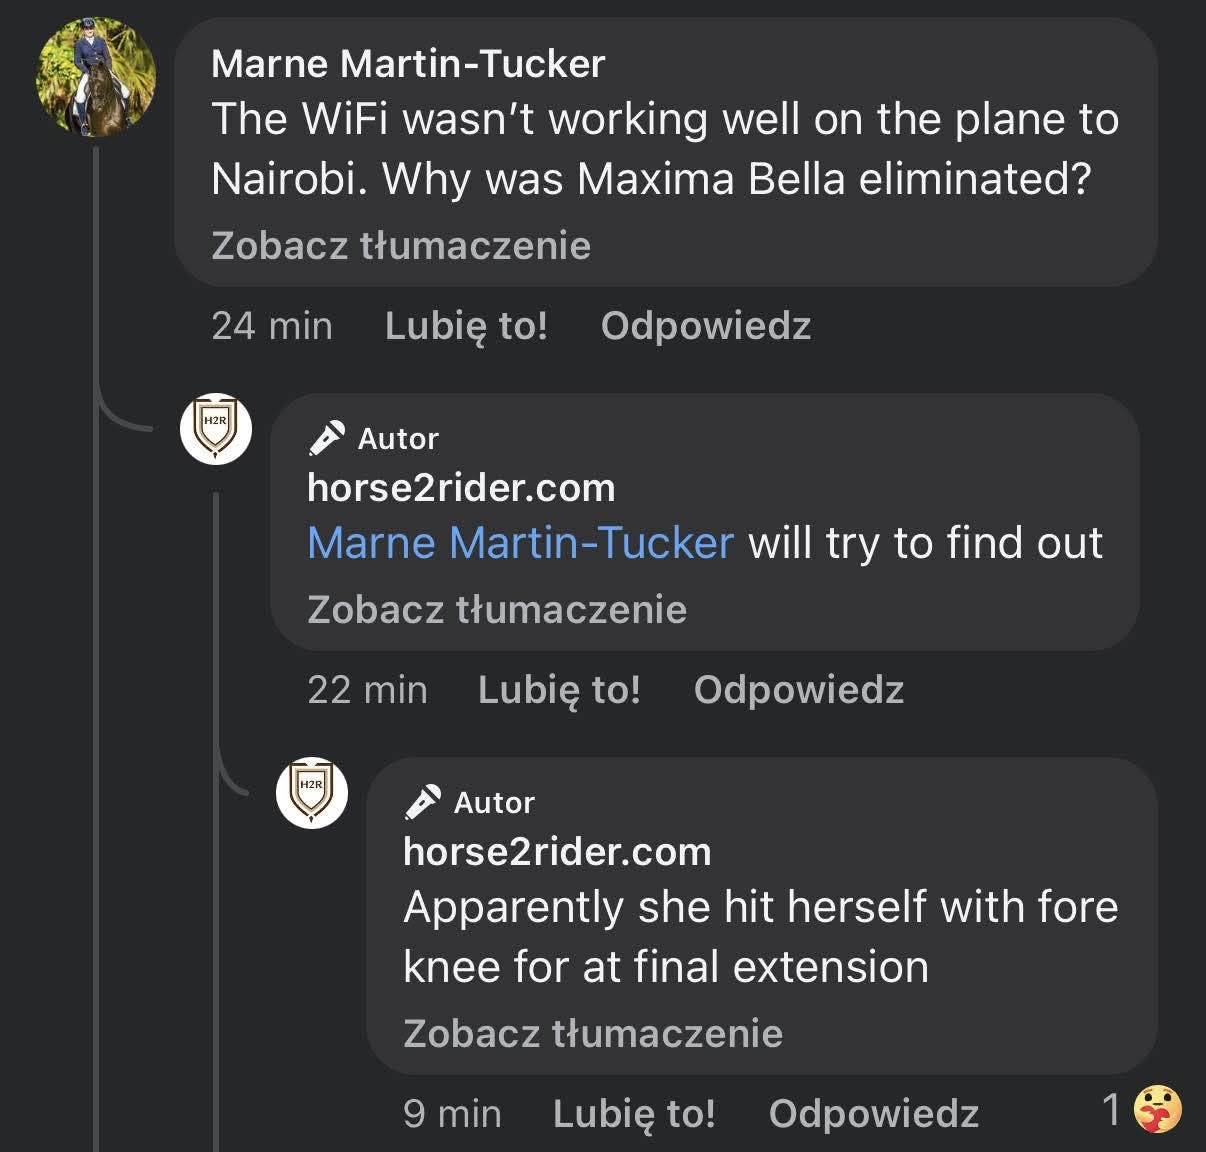Click the horse2rider.com name in second reply
This screenshot has width=1206, height=1152.
(557, 852)
